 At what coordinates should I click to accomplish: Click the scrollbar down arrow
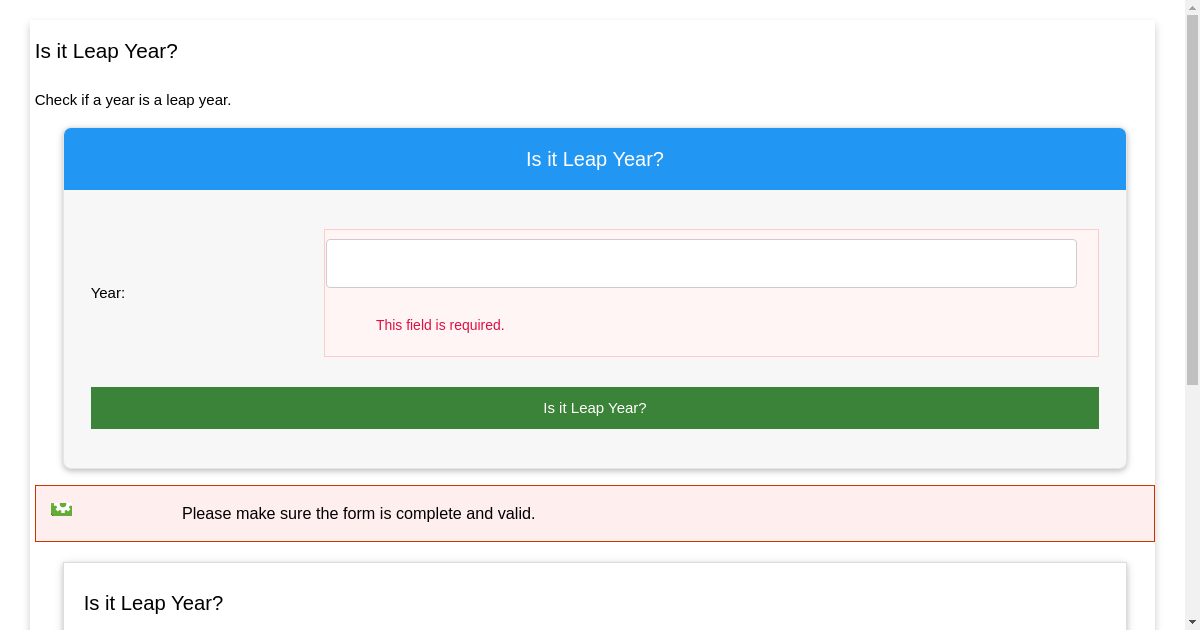pyautogui.click(x=1190, y=622)
